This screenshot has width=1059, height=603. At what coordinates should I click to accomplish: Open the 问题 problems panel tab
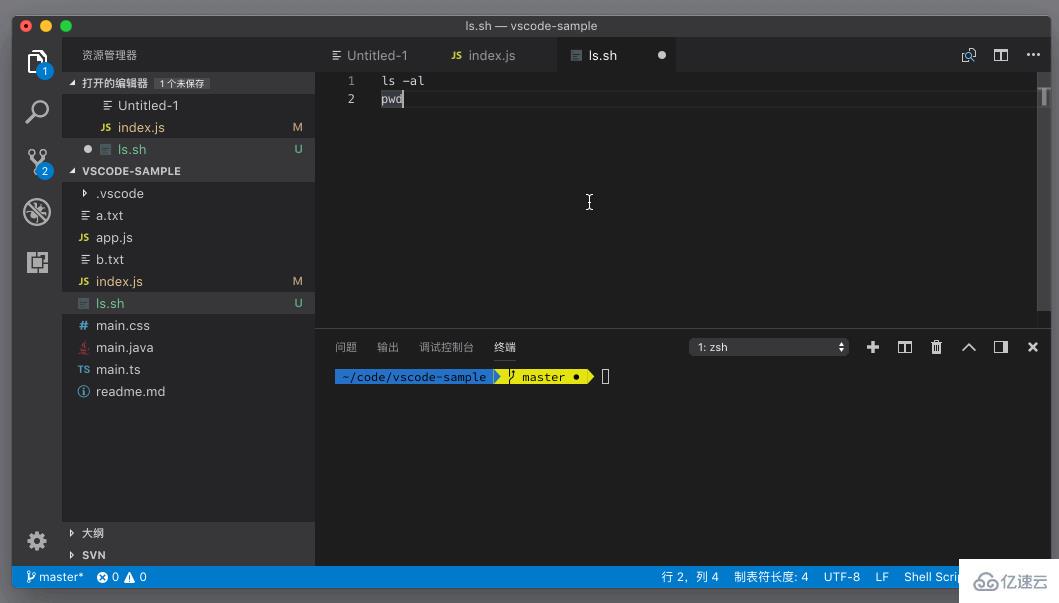(x=346, y=347)
